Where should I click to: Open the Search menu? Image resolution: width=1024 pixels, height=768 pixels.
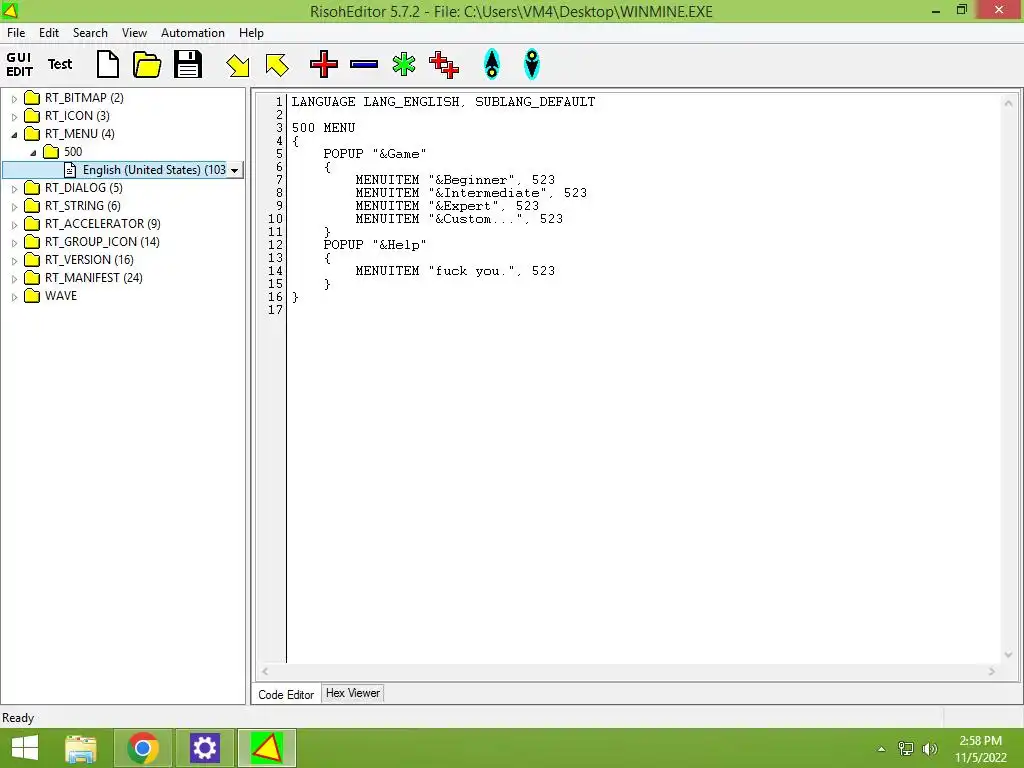(90, 33)
